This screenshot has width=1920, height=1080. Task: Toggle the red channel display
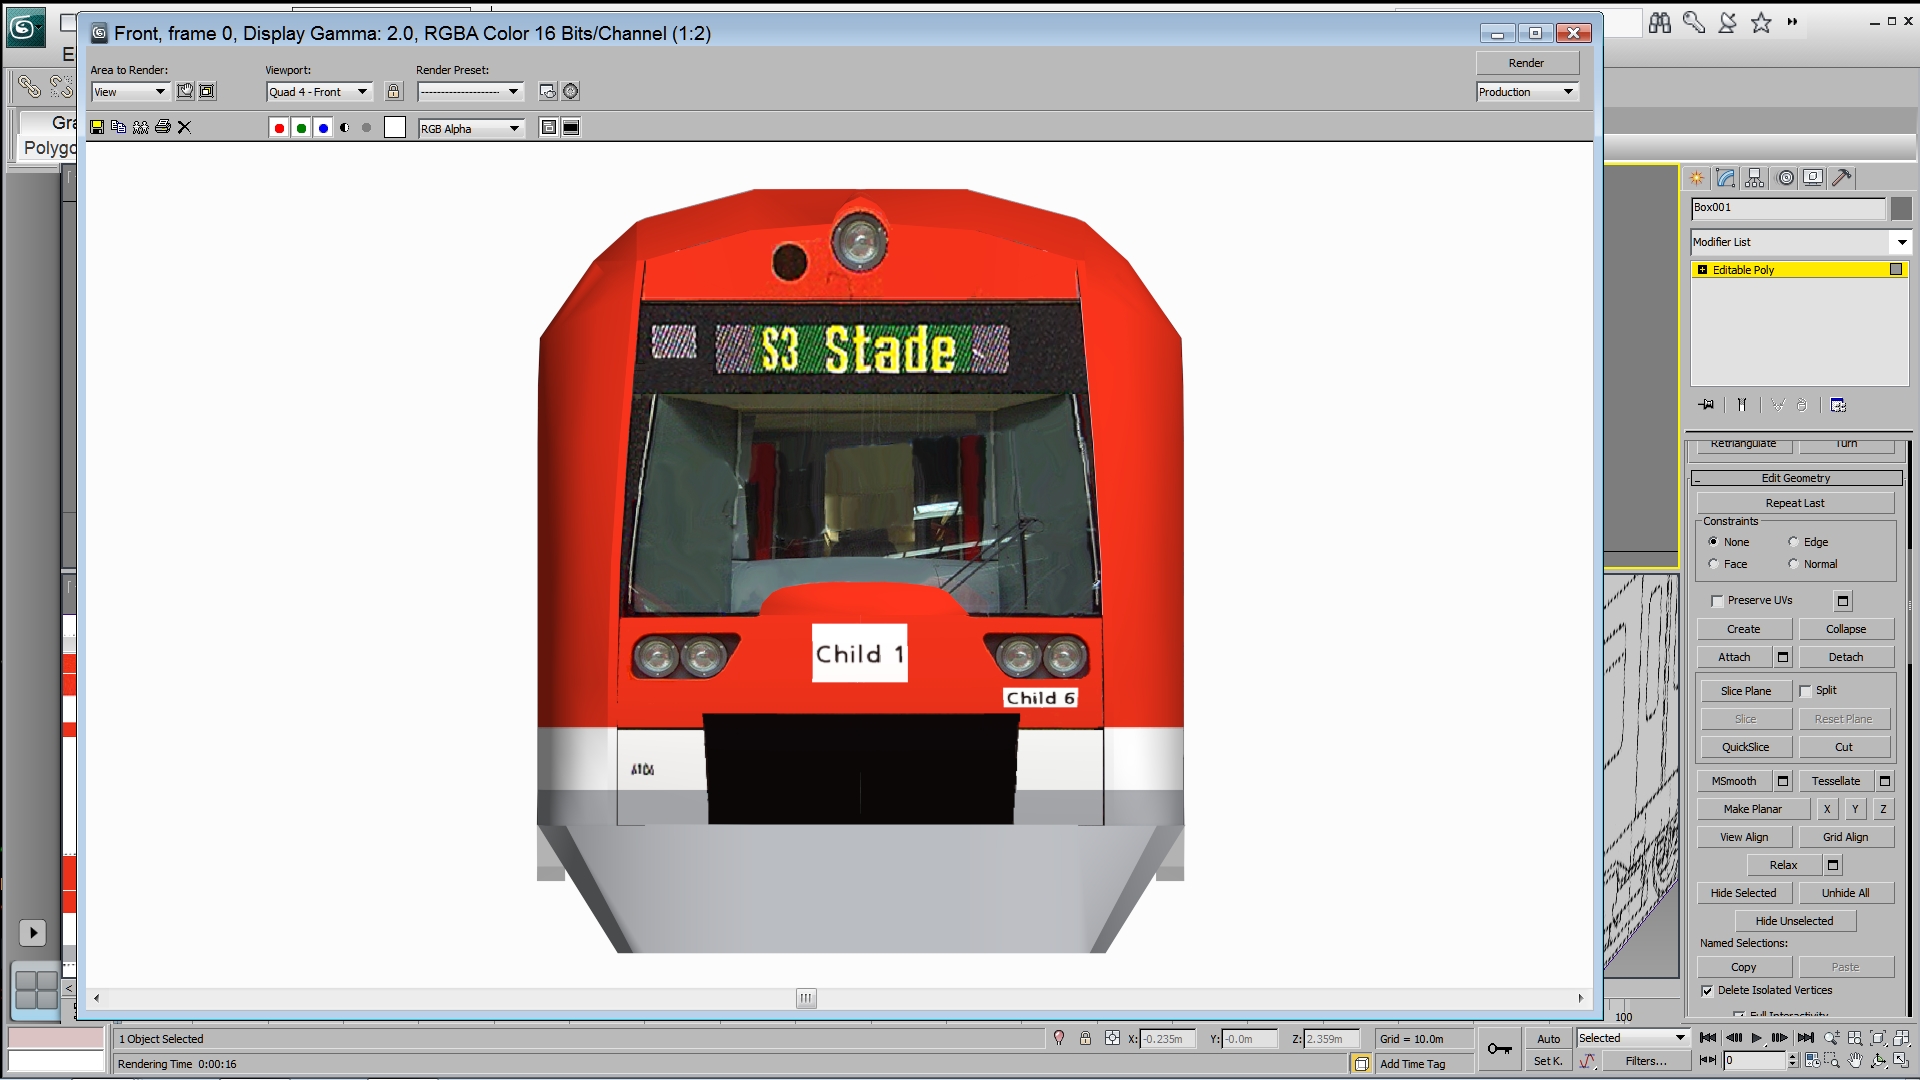point(279,128)
